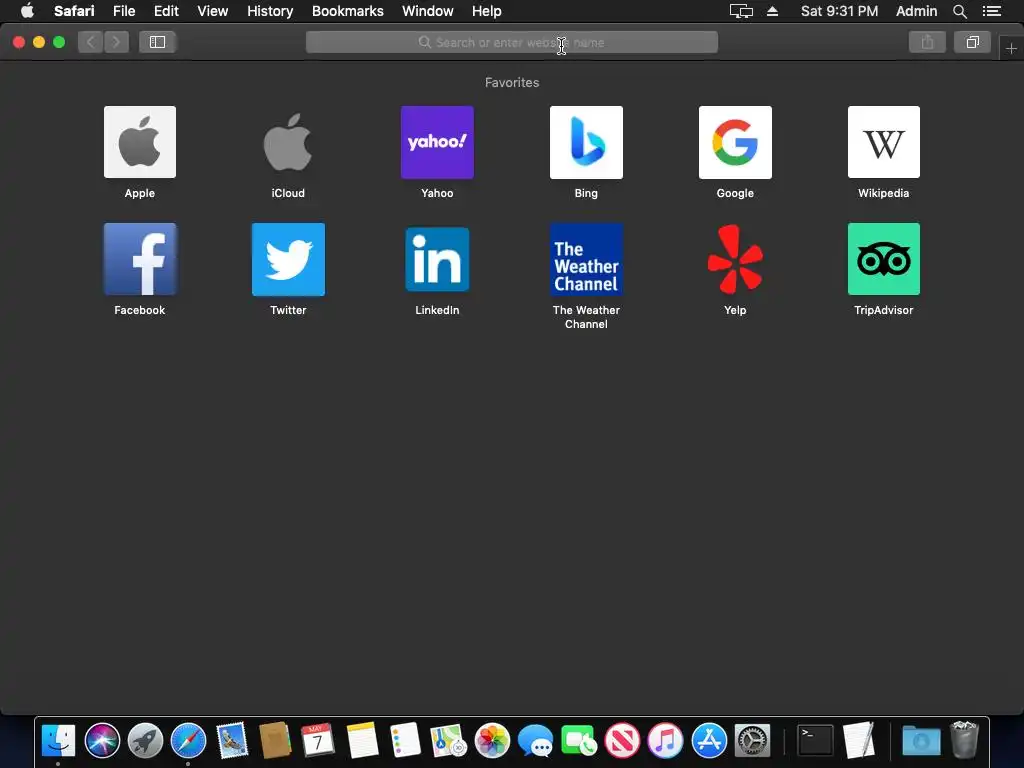Open the View menu
Image resolution: width=1024 pixels, height=768 pixels.
pyautogui.click(x=213, y=11)
